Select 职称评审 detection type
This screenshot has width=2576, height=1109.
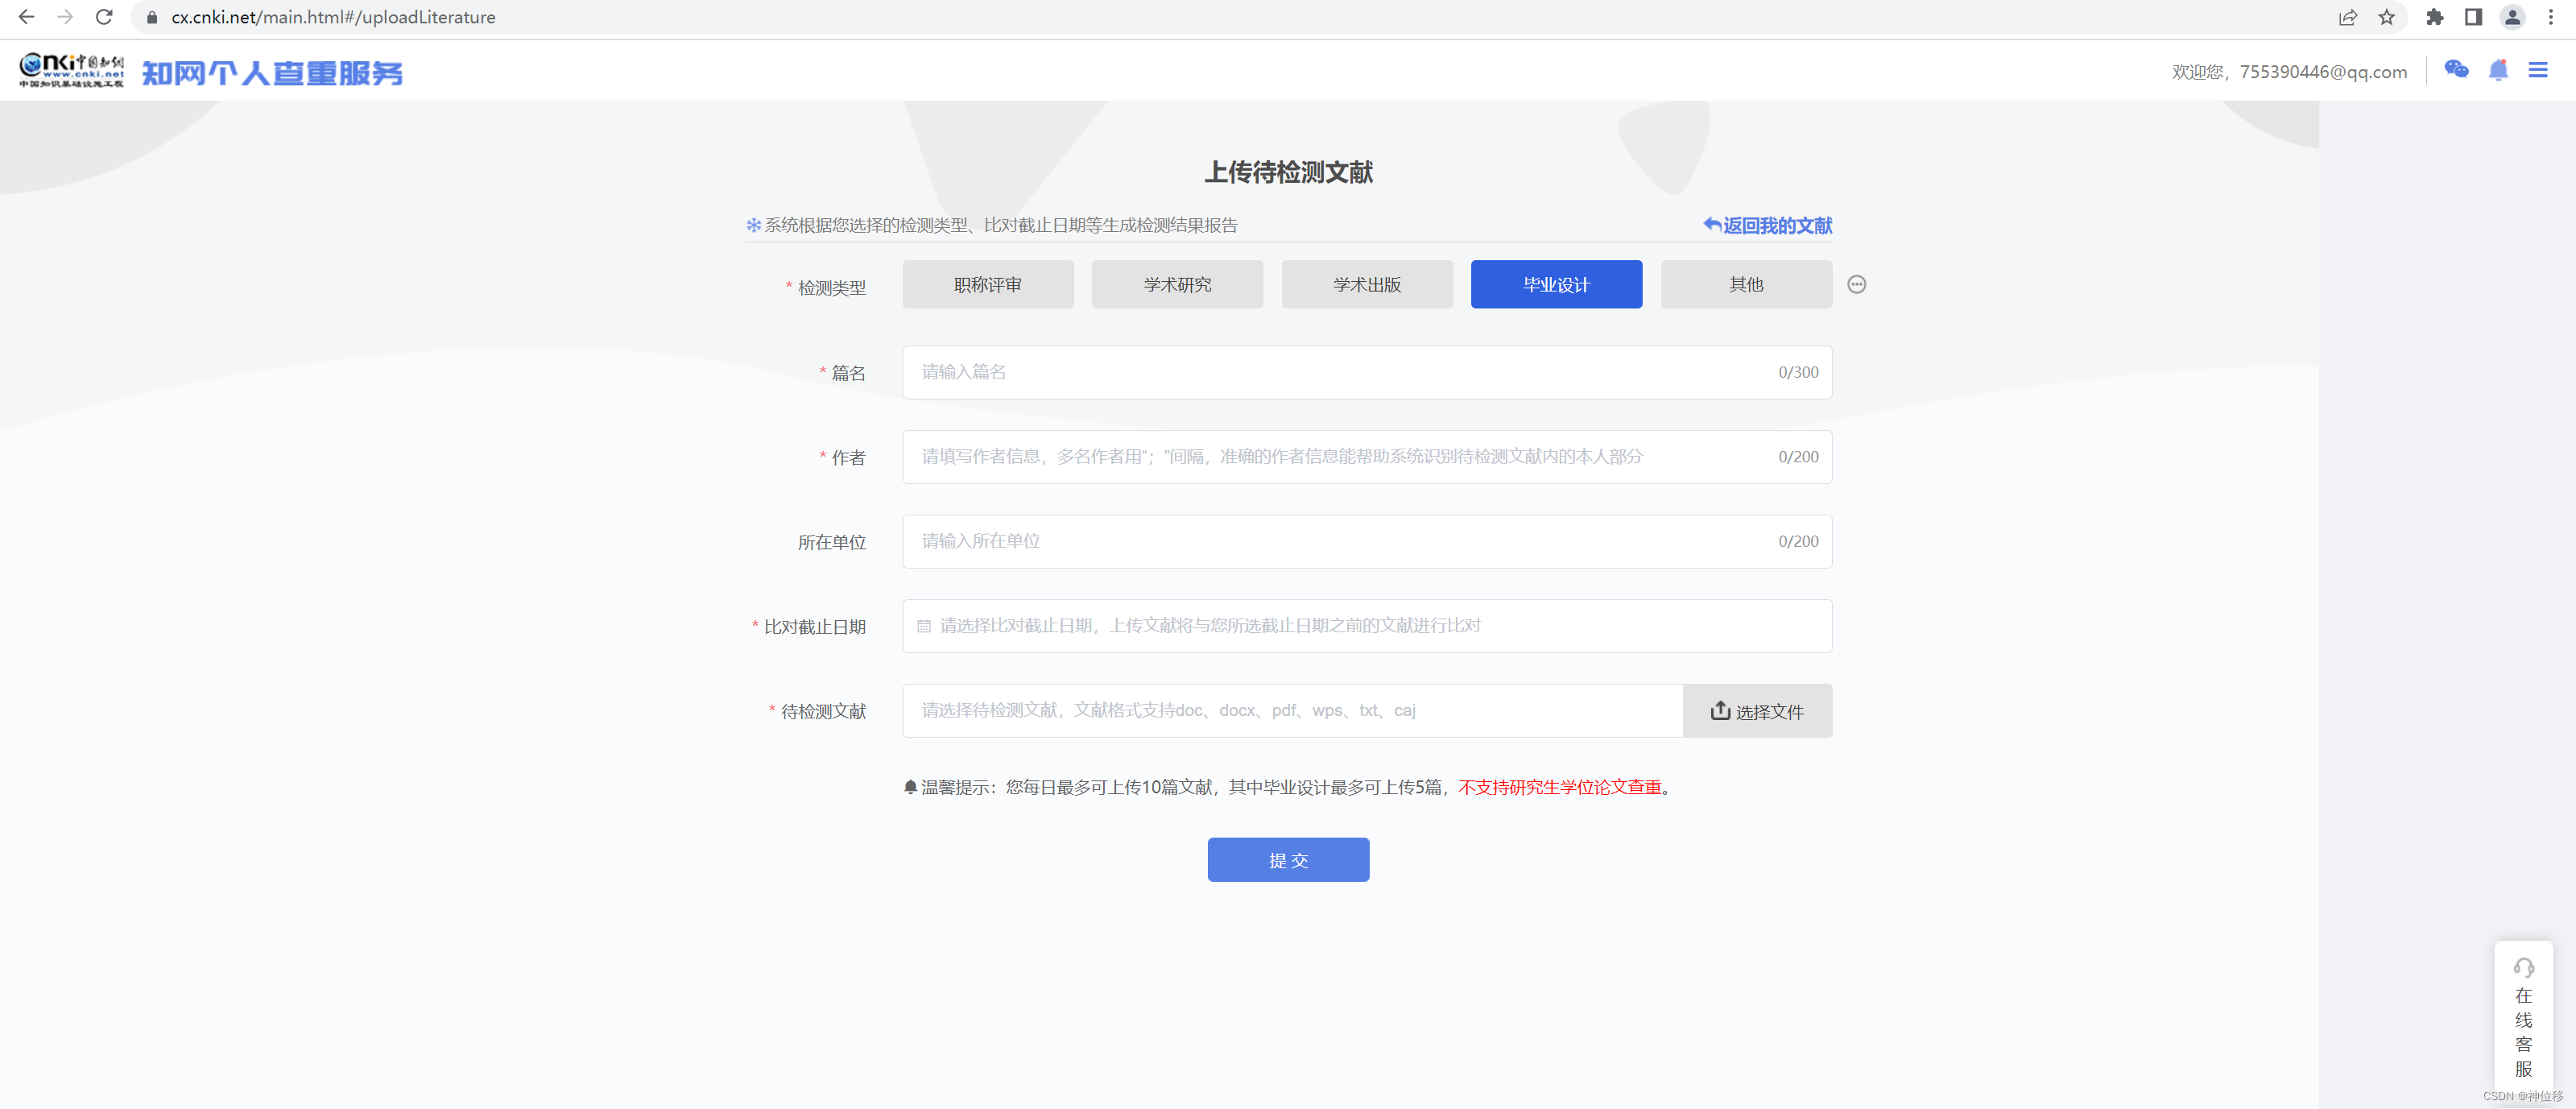[x=987, y=284]
